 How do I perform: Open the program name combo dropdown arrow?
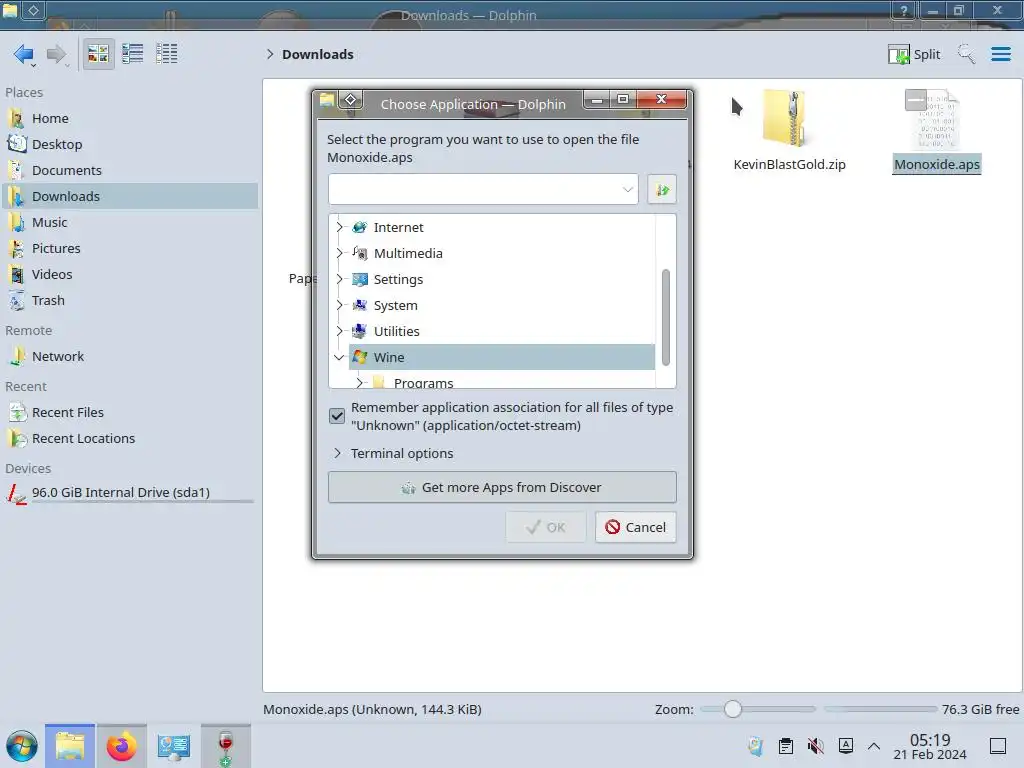[x=628, y=189]
